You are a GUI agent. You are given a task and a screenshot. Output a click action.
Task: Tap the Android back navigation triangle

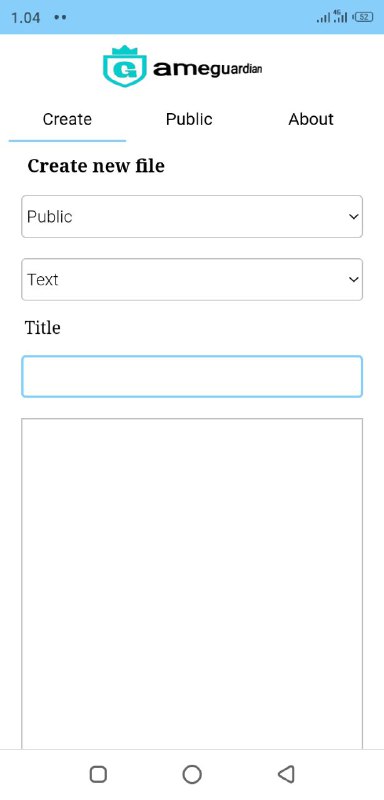[x=287, y=774]
